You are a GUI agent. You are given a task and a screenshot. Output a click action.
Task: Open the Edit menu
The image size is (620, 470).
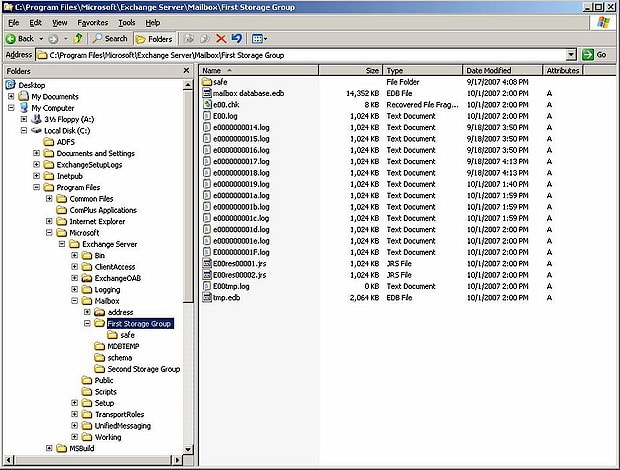click(36, 23)
